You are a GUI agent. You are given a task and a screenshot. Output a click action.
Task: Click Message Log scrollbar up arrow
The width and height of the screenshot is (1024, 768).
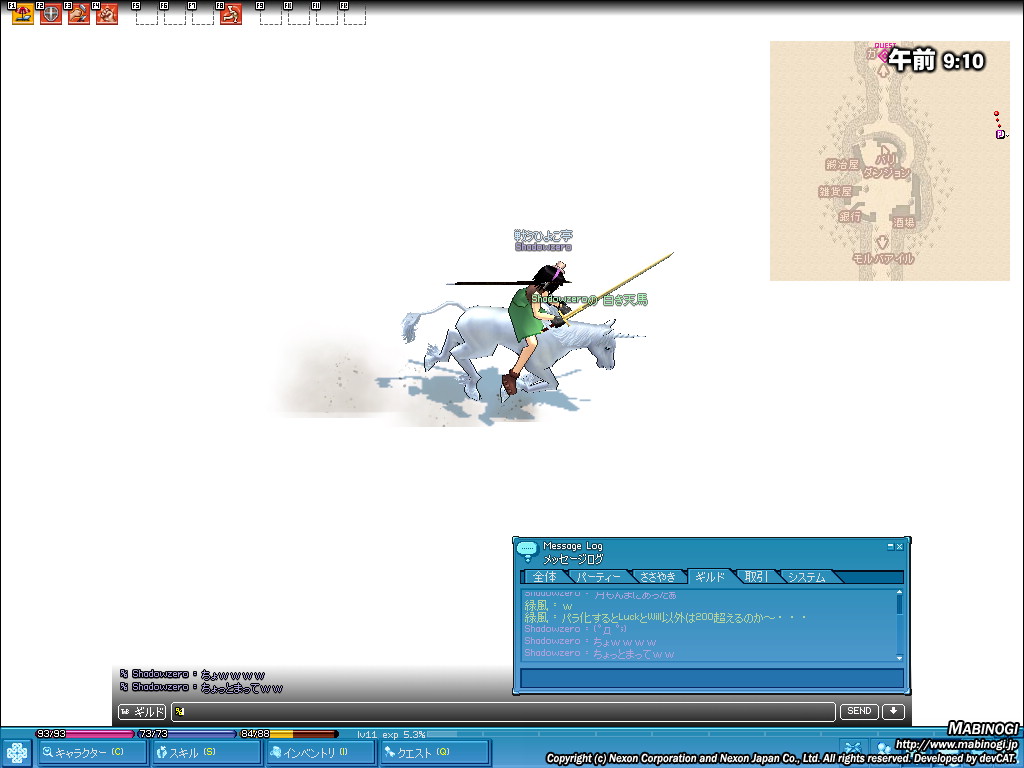click(x=899, y=592)
